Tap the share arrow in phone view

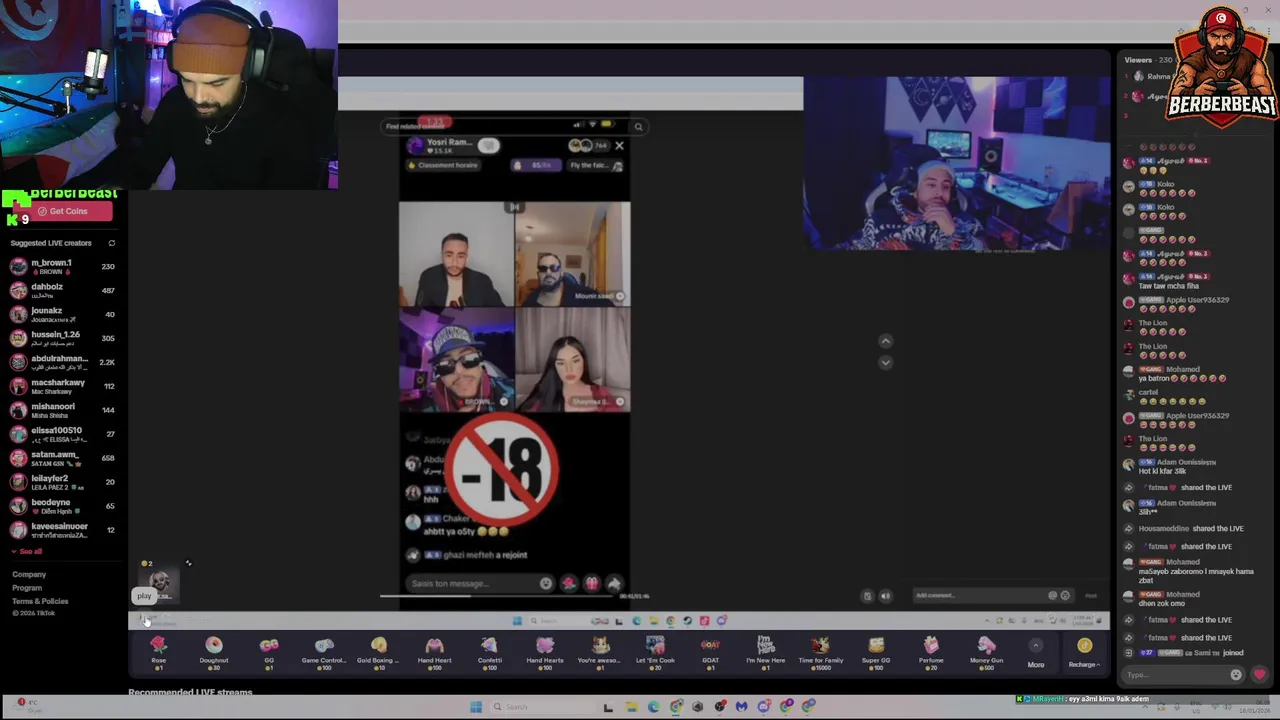click(x=614, y=584)
